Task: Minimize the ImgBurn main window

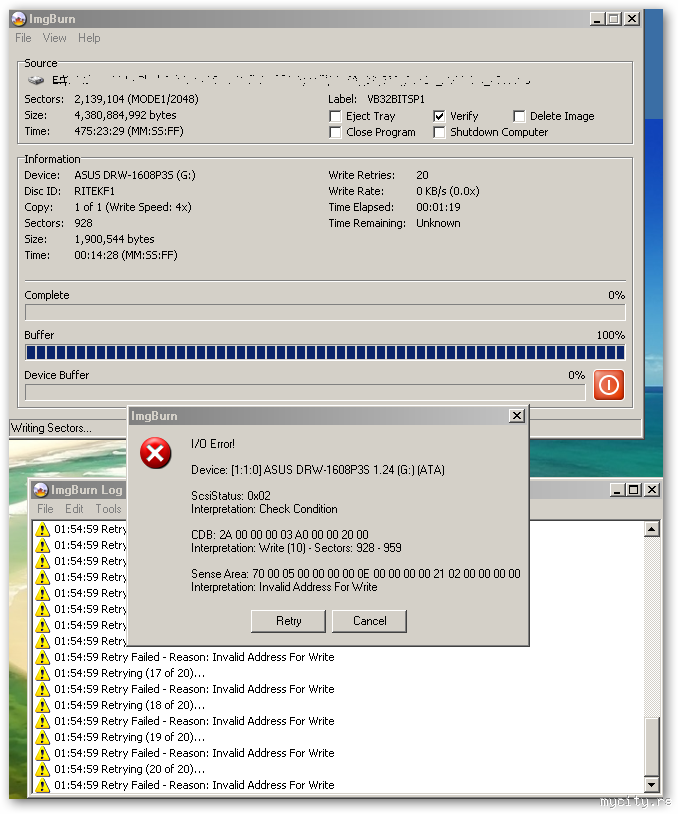Action: pos(597,19)
